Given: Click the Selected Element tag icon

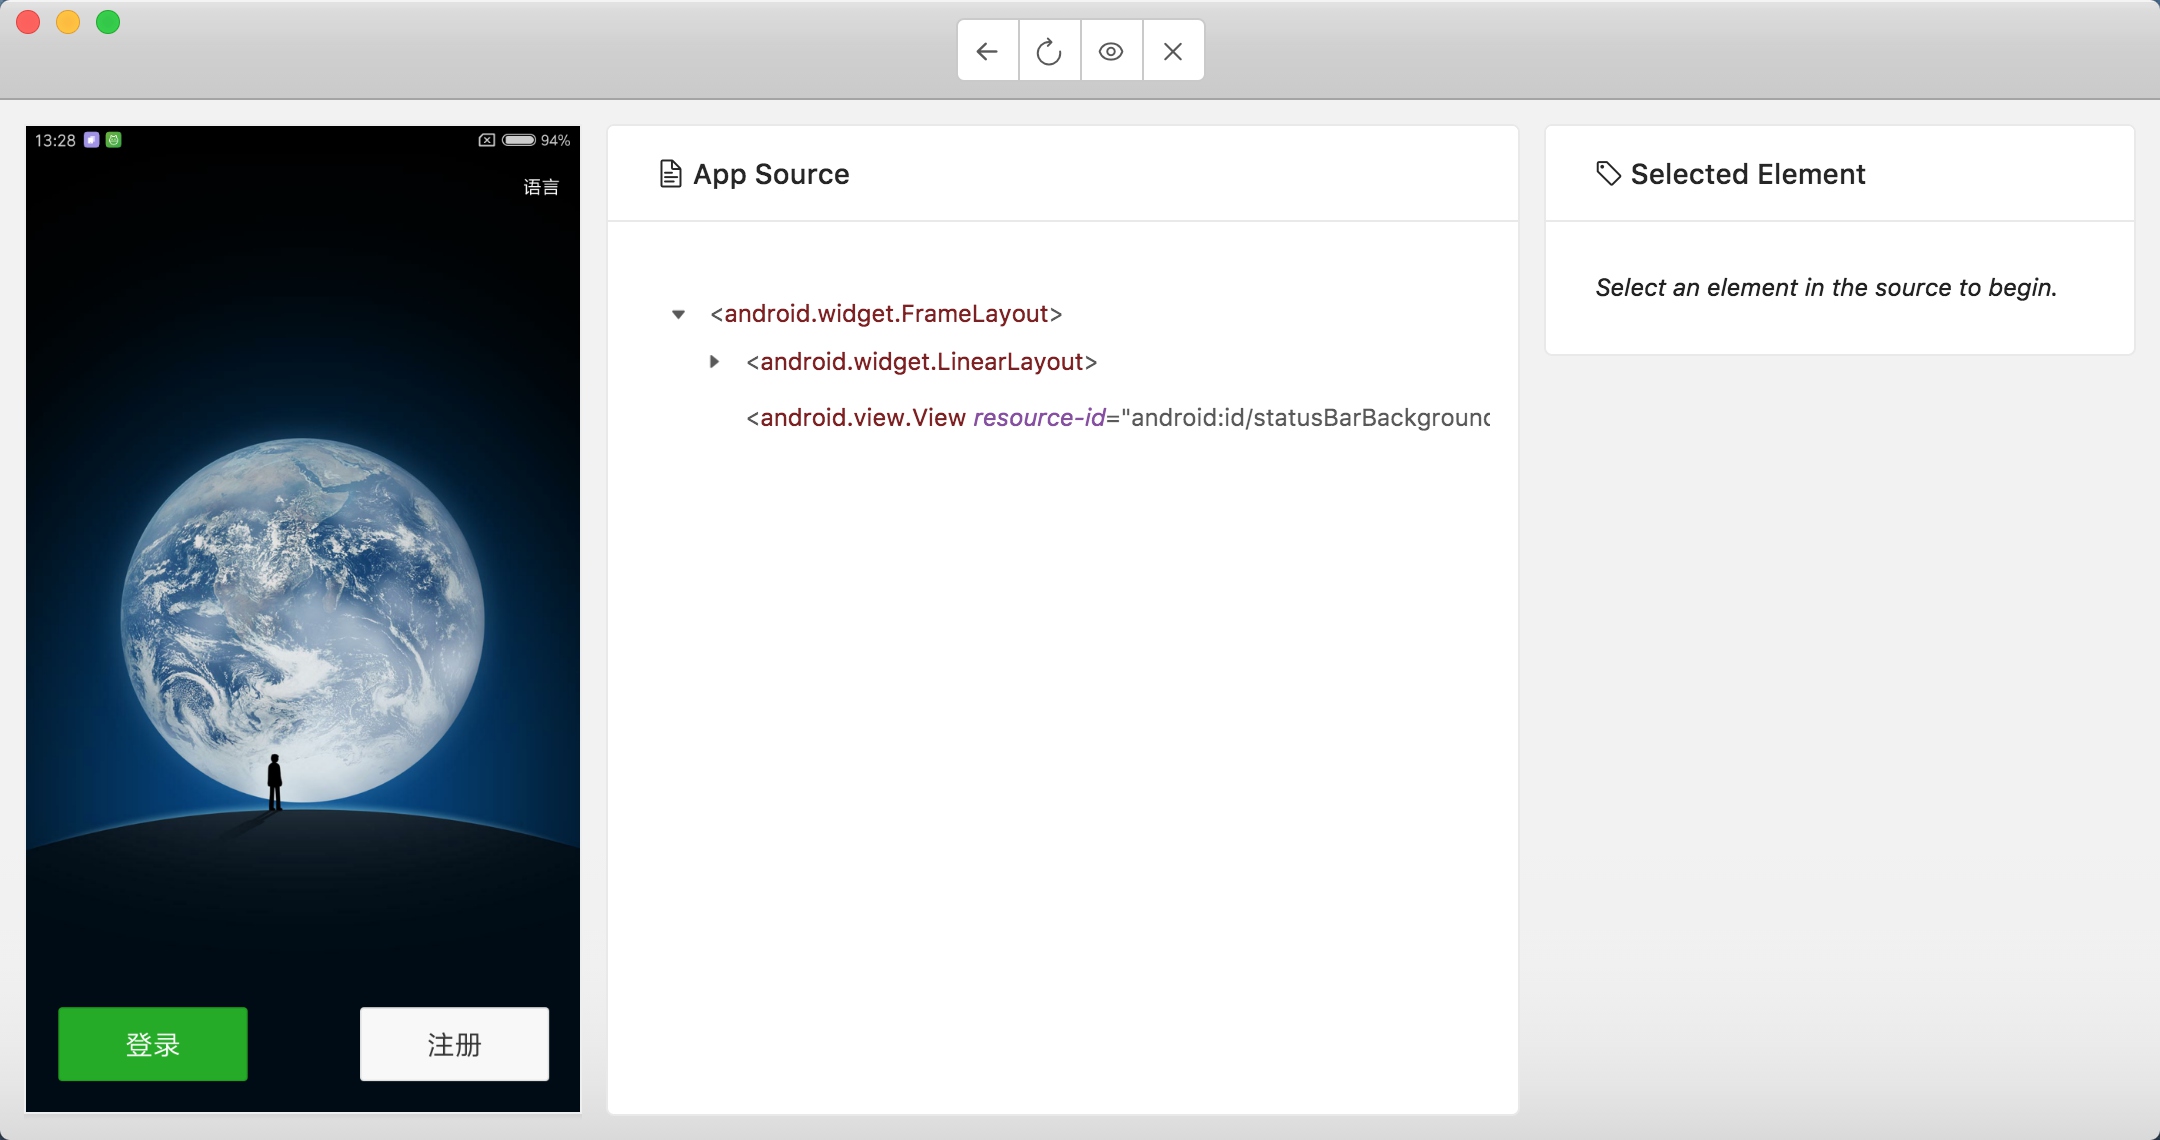Looking at the screenshot, I should tap(1608, 174).
